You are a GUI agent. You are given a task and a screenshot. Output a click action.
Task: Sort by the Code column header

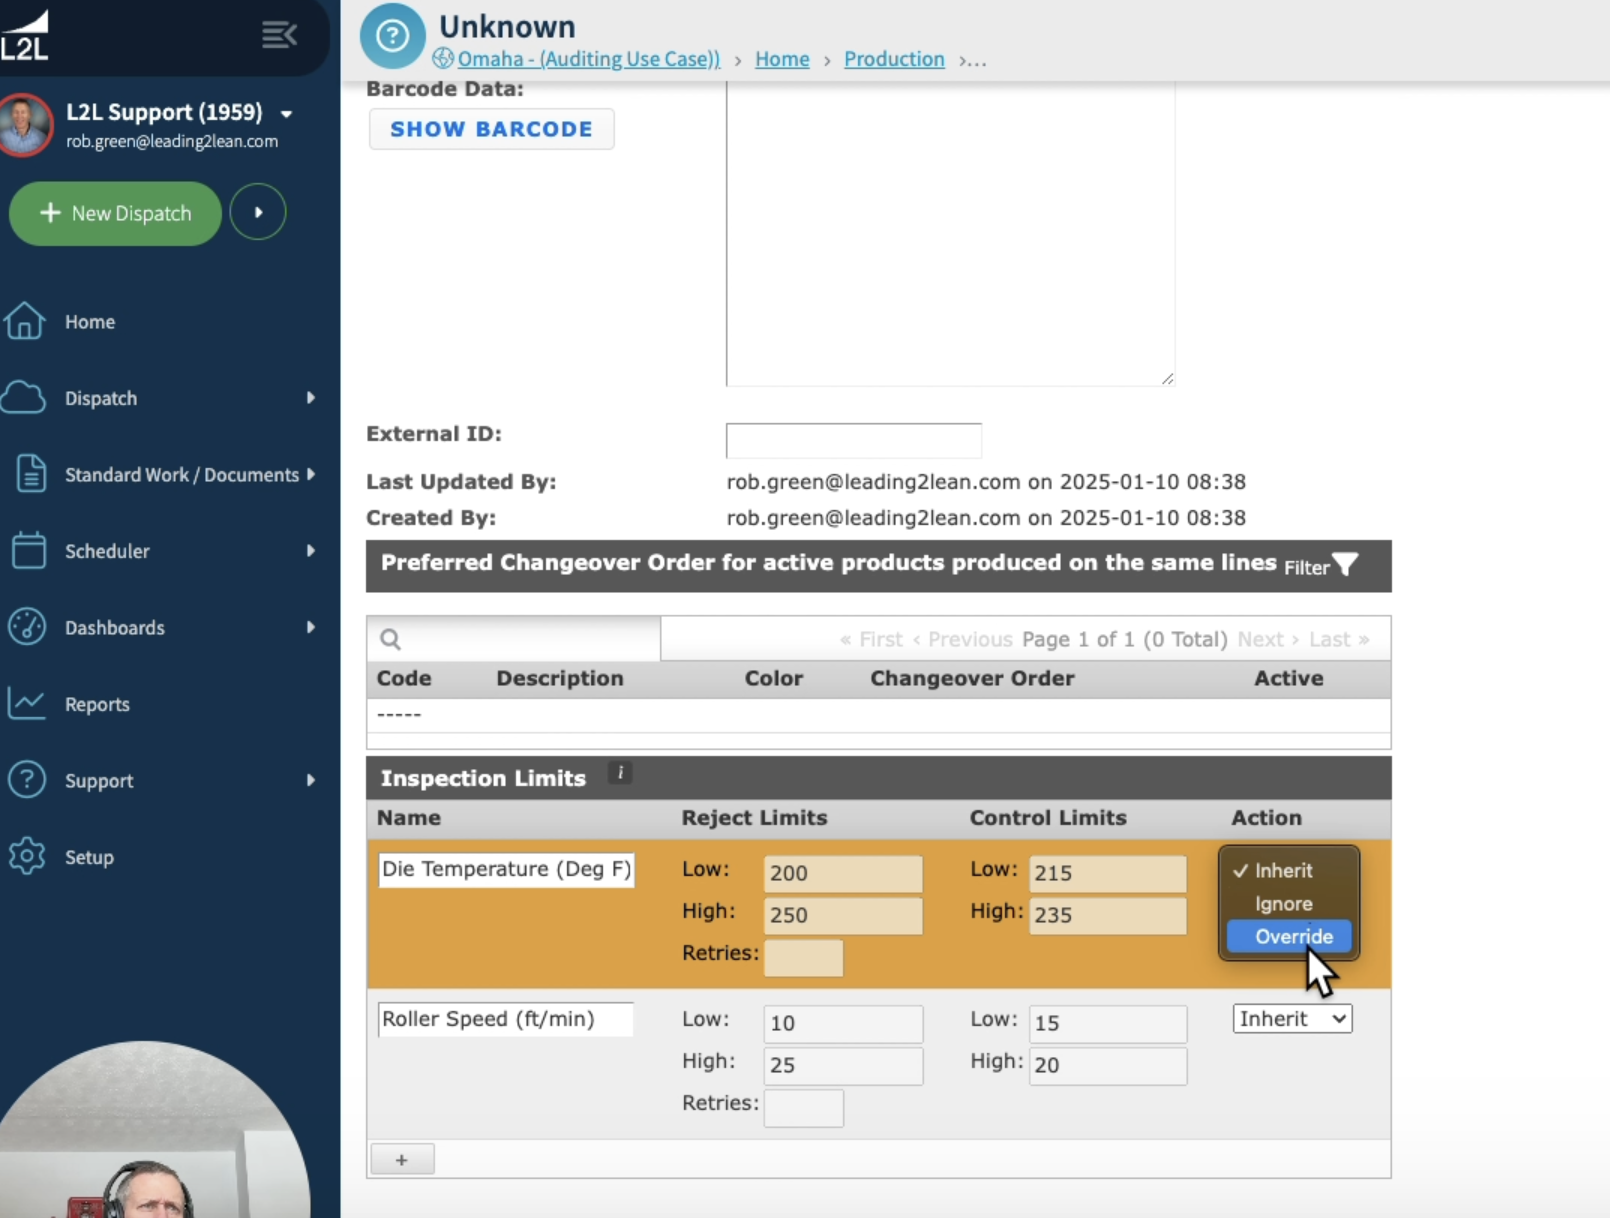(x=404, y=678)
